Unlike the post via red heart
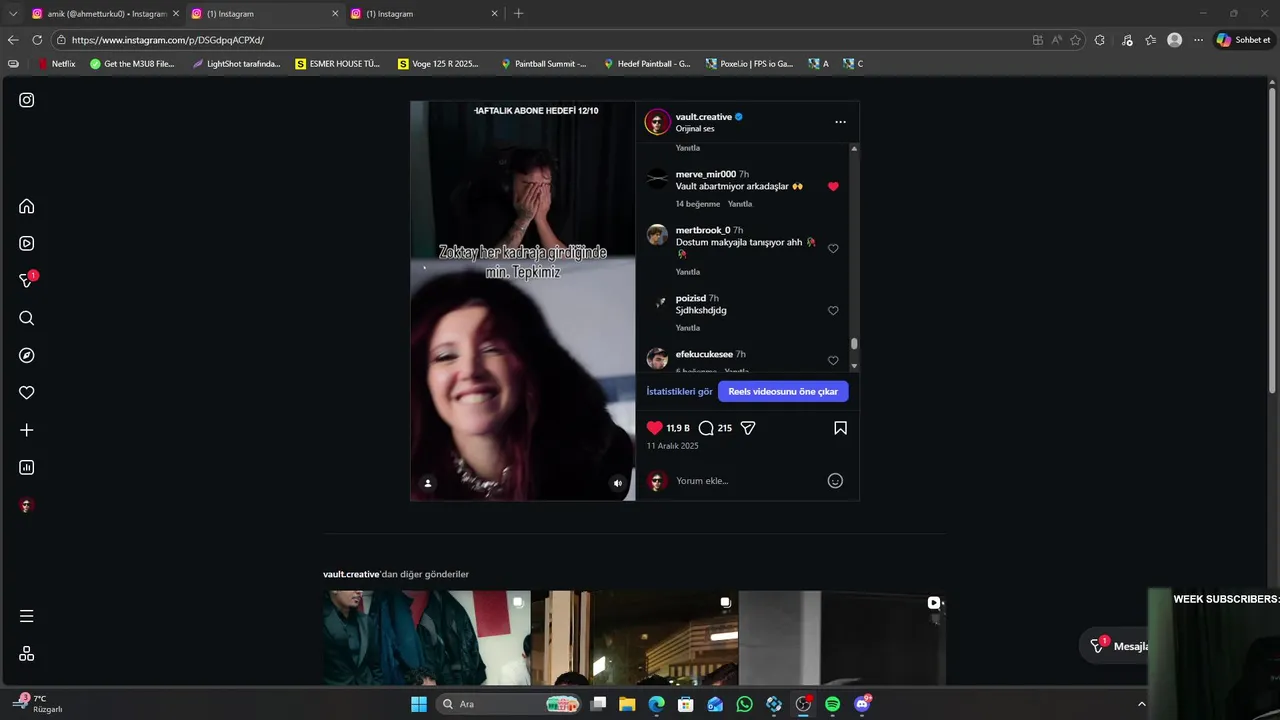Viewport: 1280px width, 720px height. tap(654, 428)
